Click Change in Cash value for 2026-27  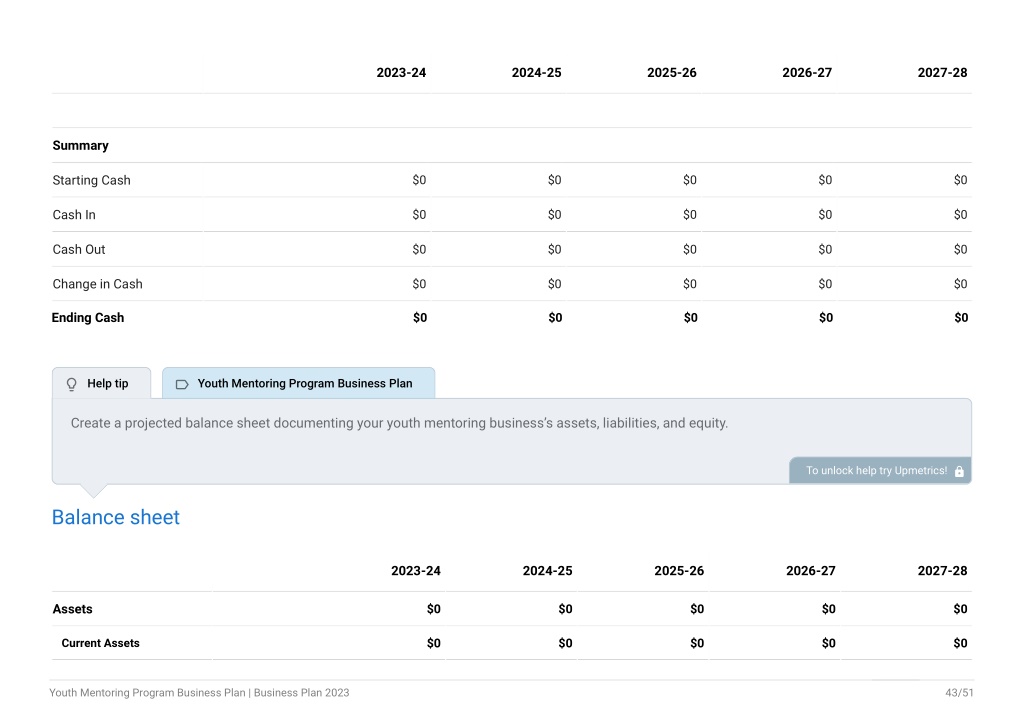825,284
